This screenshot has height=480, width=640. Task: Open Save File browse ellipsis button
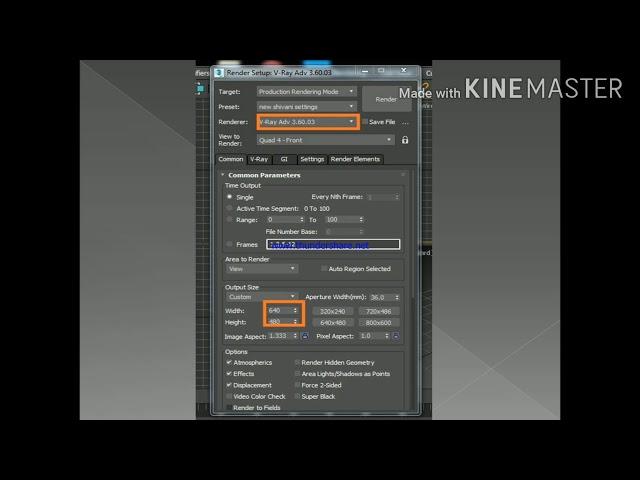(405, 122)
